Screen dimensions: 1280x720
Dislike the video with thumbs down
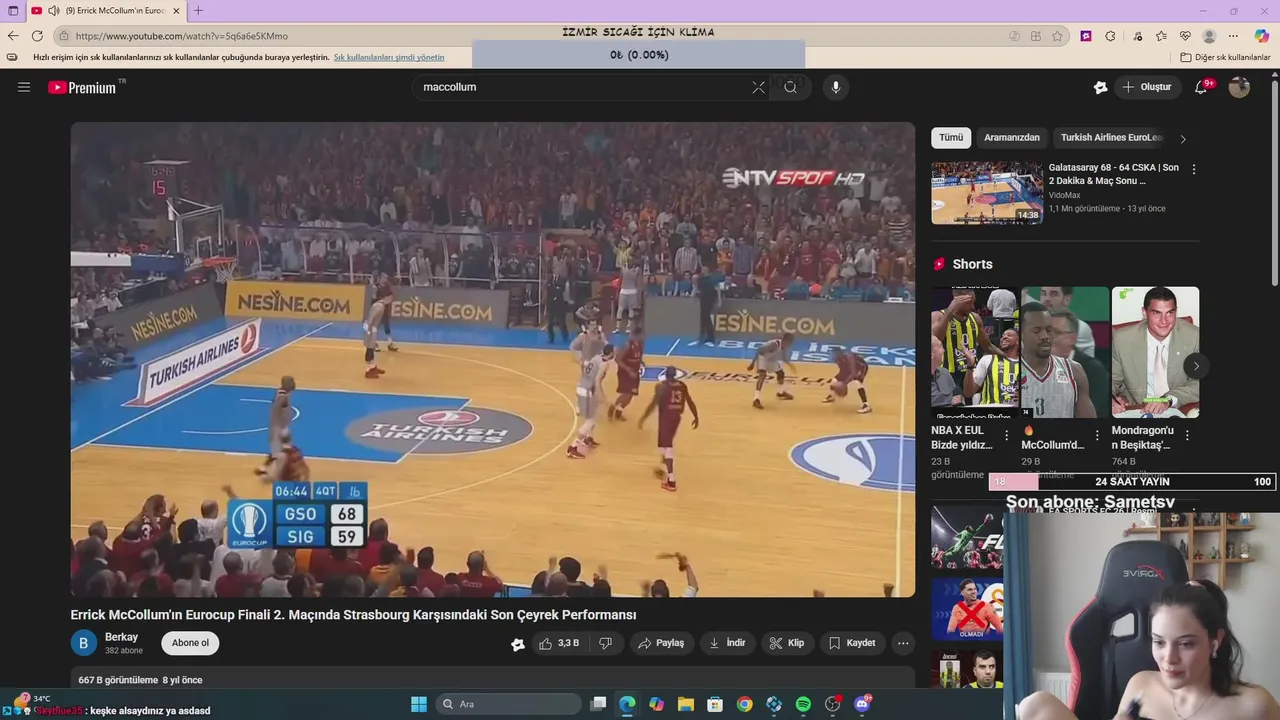[605, 643]
